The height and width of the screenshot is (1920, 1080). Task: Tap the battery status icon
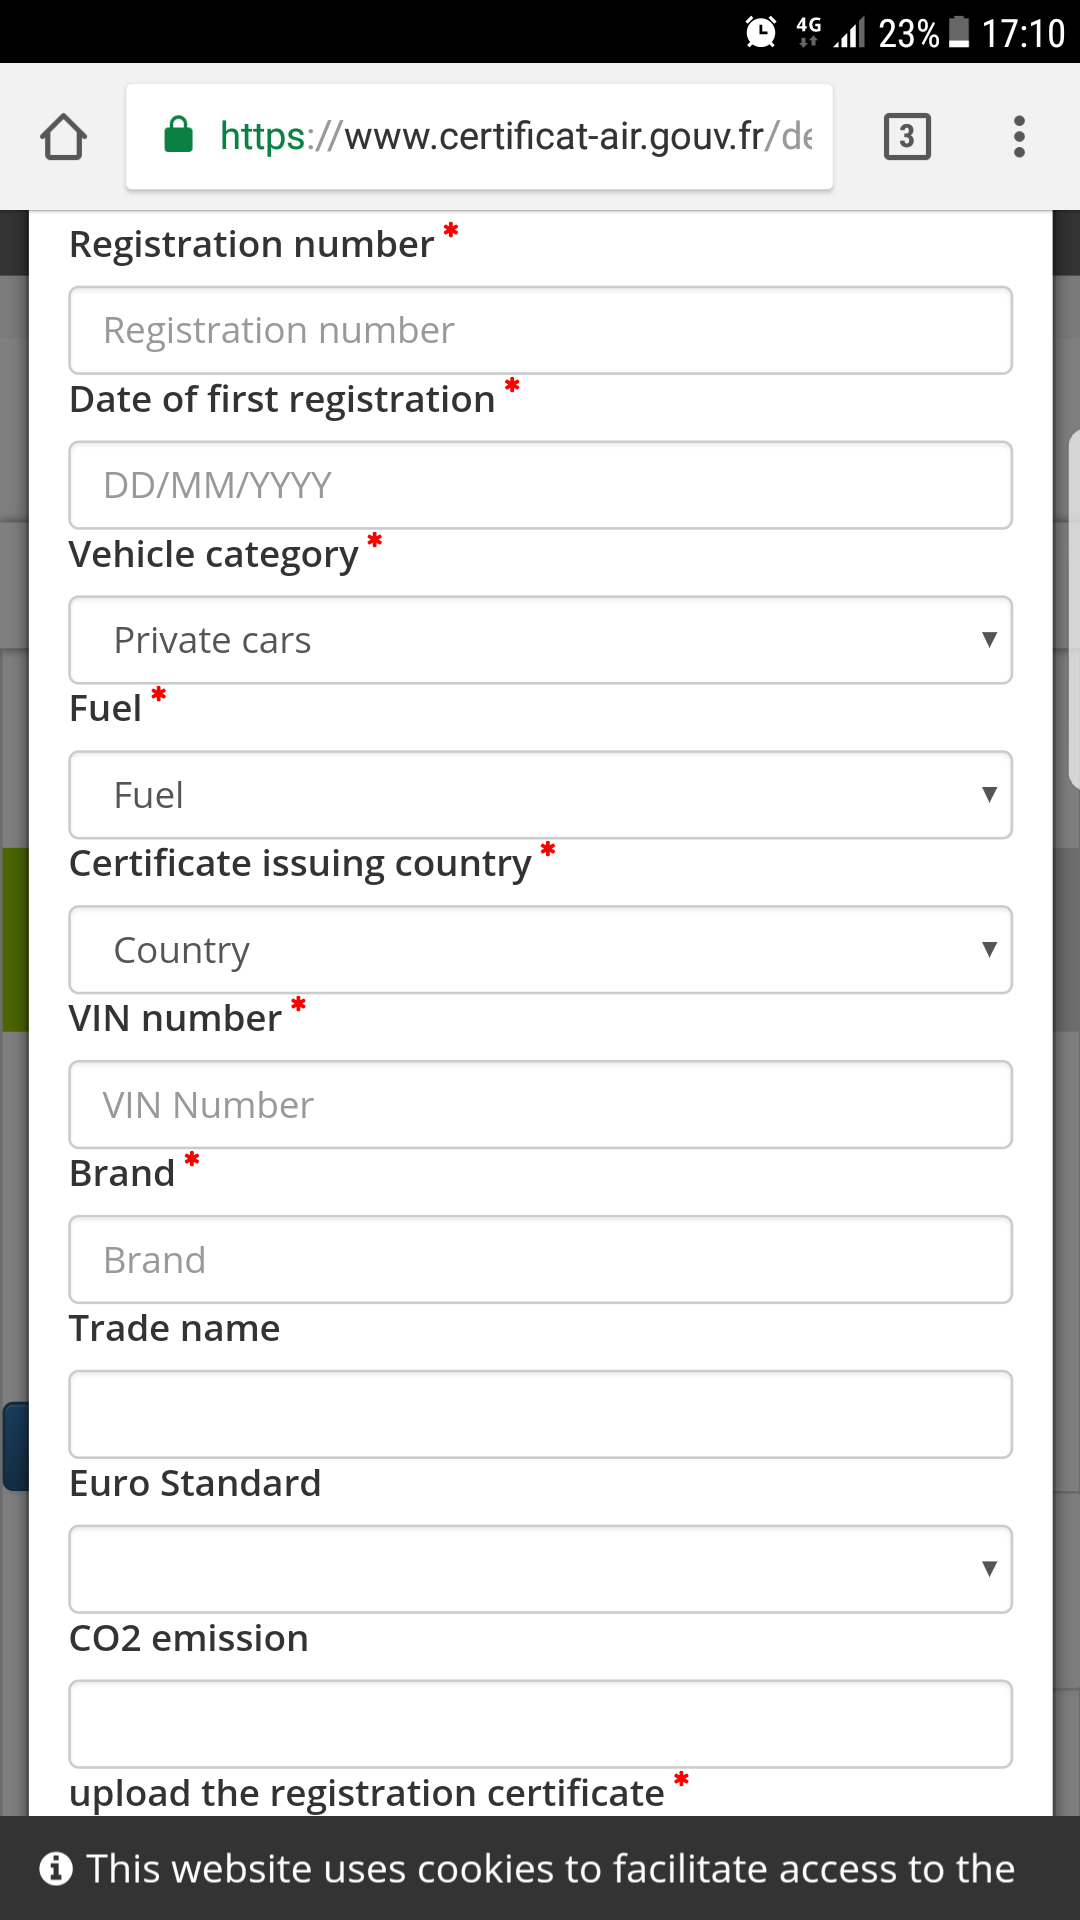pyautogui.click(x=959, y=32)
